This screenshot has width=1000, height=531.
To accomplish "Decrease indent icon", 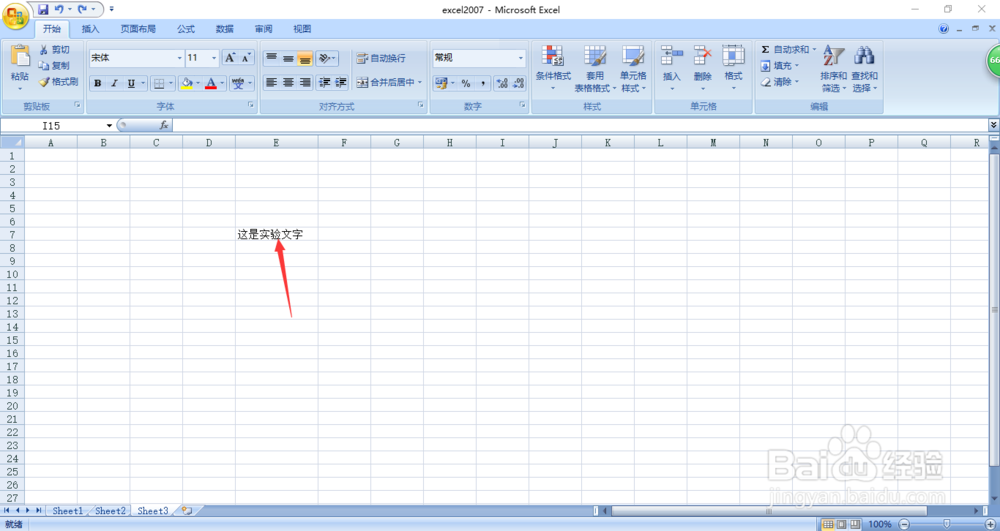I will click(325, 82).
